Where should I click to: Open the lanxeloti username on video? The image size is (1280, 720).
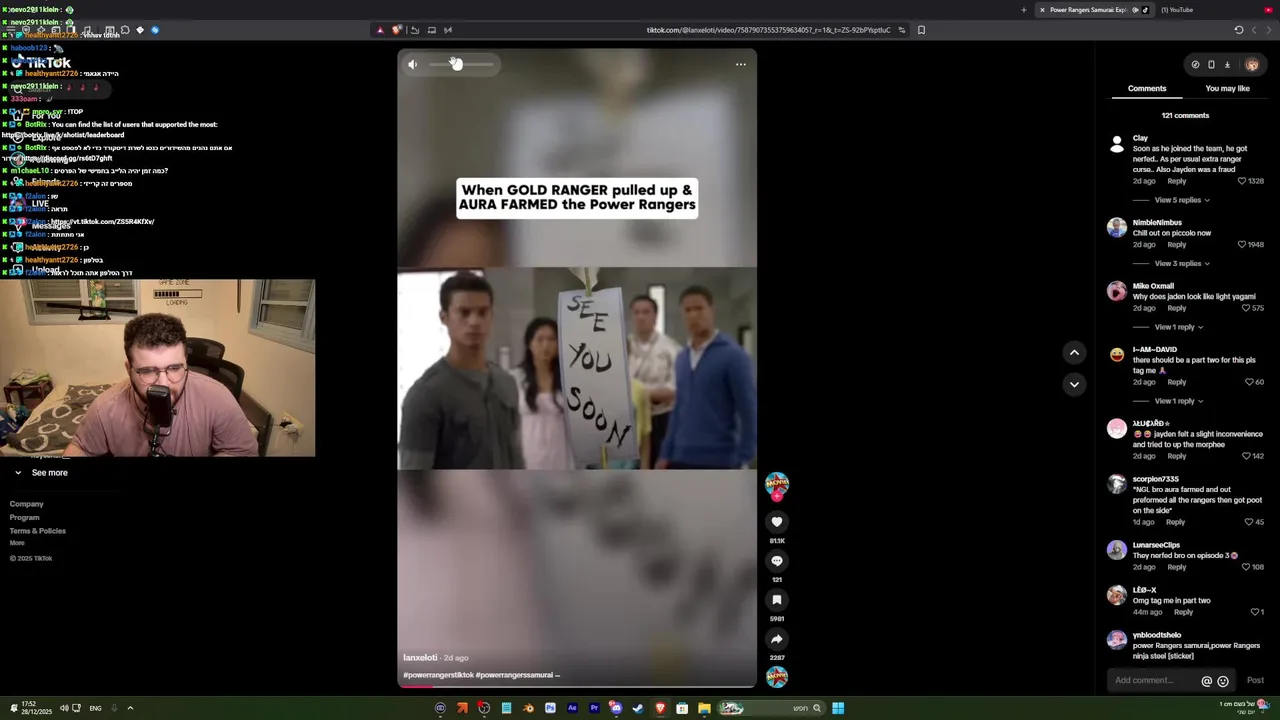point(420,658)
